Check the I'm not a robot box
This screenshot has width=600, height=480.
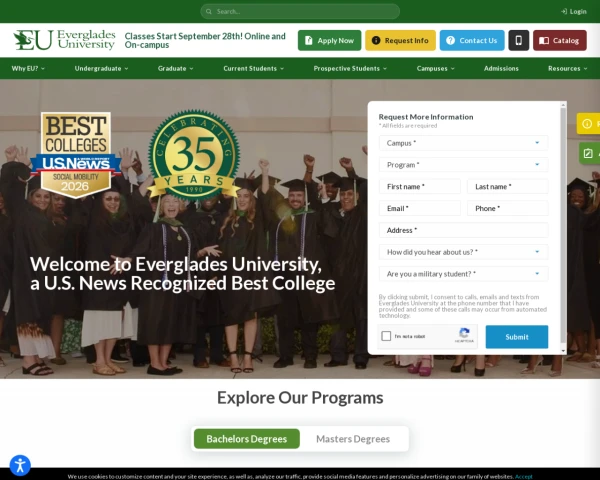(x=386, y=336)
